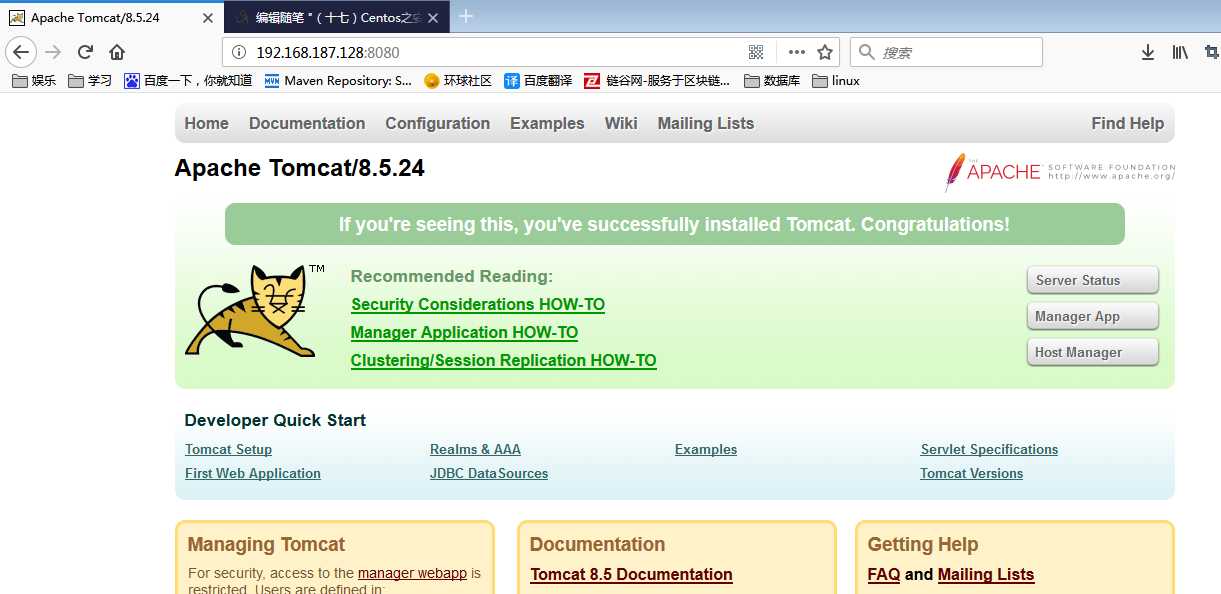Open Documentation in the Tomcat navigation bar
Image resolution: width=1221 pixels, height=594 pixels.
coord(307,123)
